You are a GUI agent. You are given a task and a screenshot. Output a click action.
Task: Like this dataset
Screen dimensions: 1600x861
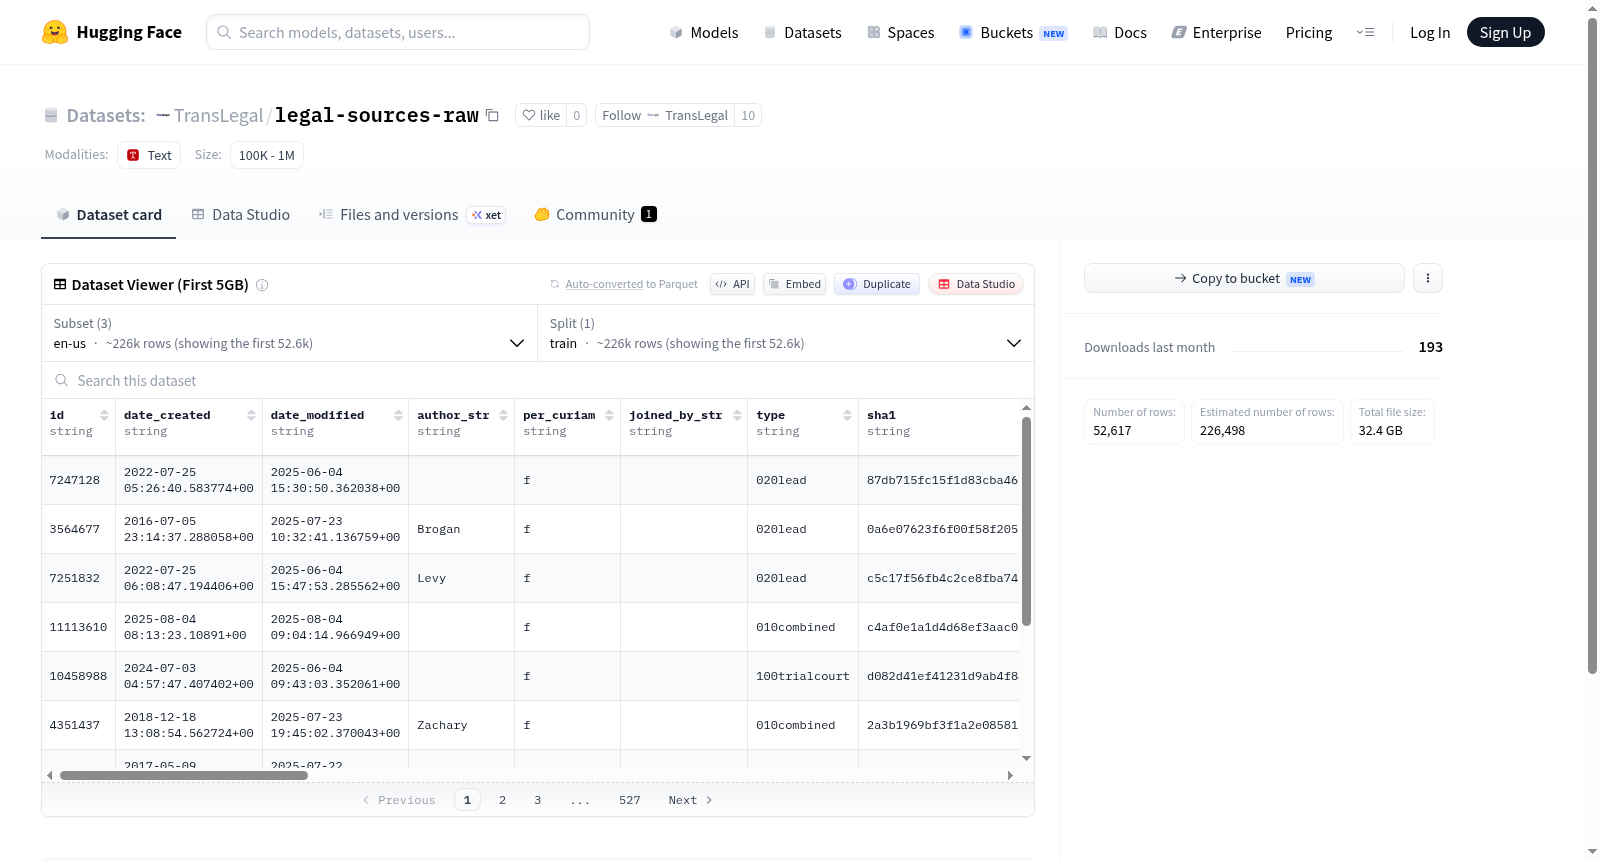(x=541, y=115)
